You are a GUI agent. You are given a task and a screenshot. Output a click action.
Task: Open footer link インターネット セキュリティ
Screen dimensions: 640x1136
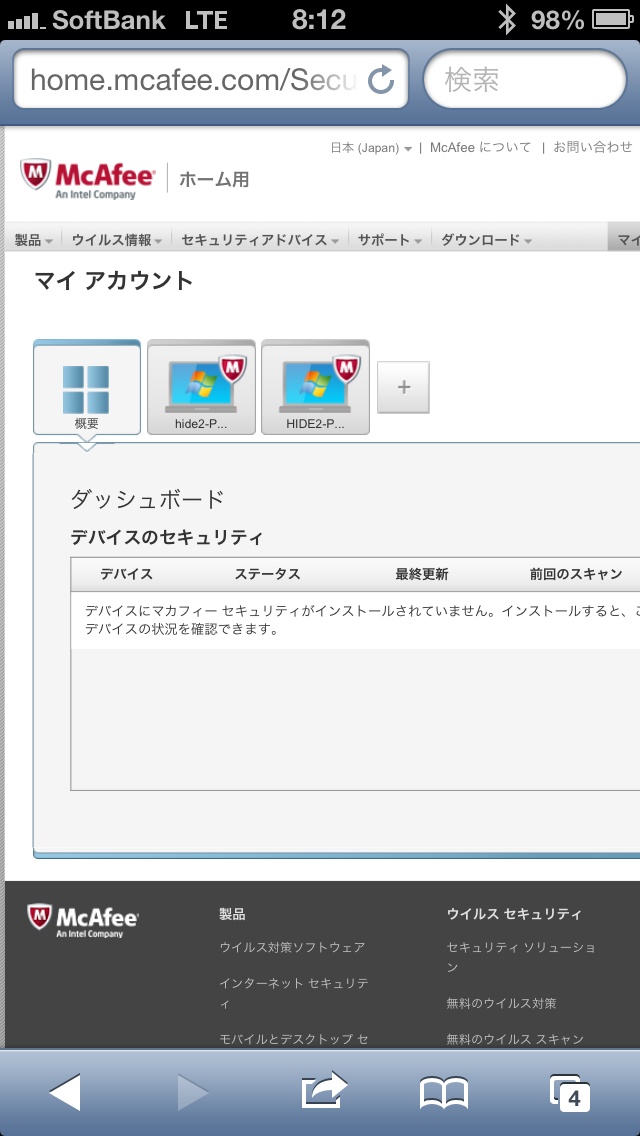click(x=294, y=993)
